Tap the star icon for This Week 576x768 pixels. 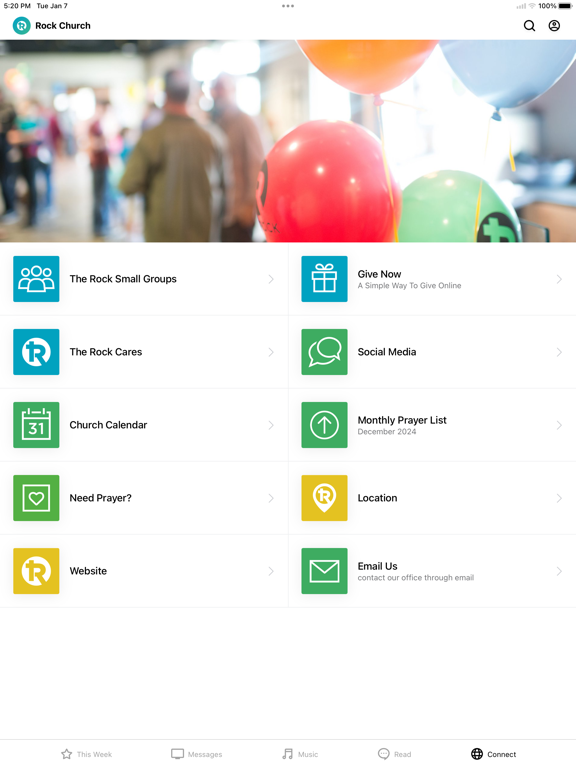point(67,754)
